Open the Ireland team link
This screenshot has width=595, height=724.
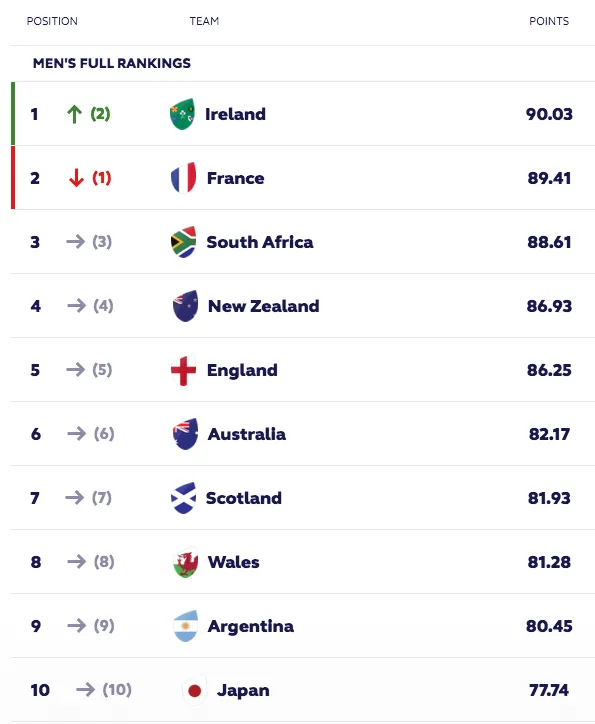click(x=235, y=114)
